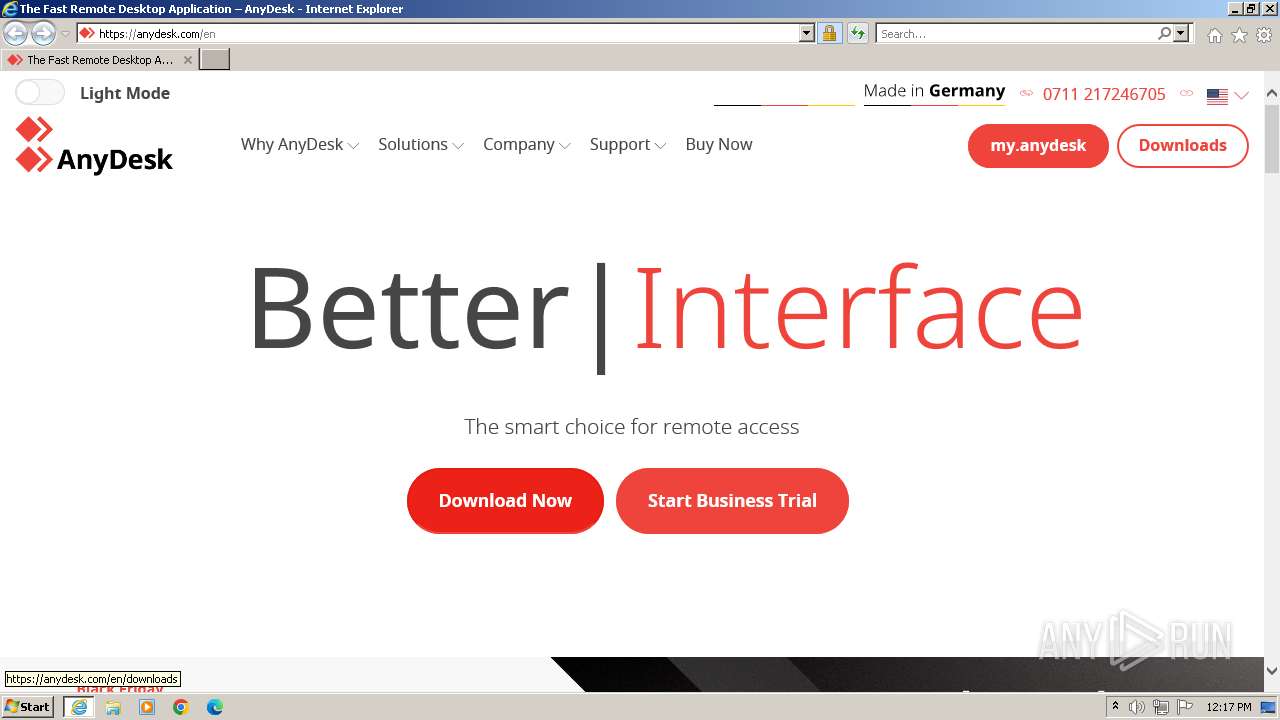
Task: Click the network tray icon
Action: [1161, 707]
